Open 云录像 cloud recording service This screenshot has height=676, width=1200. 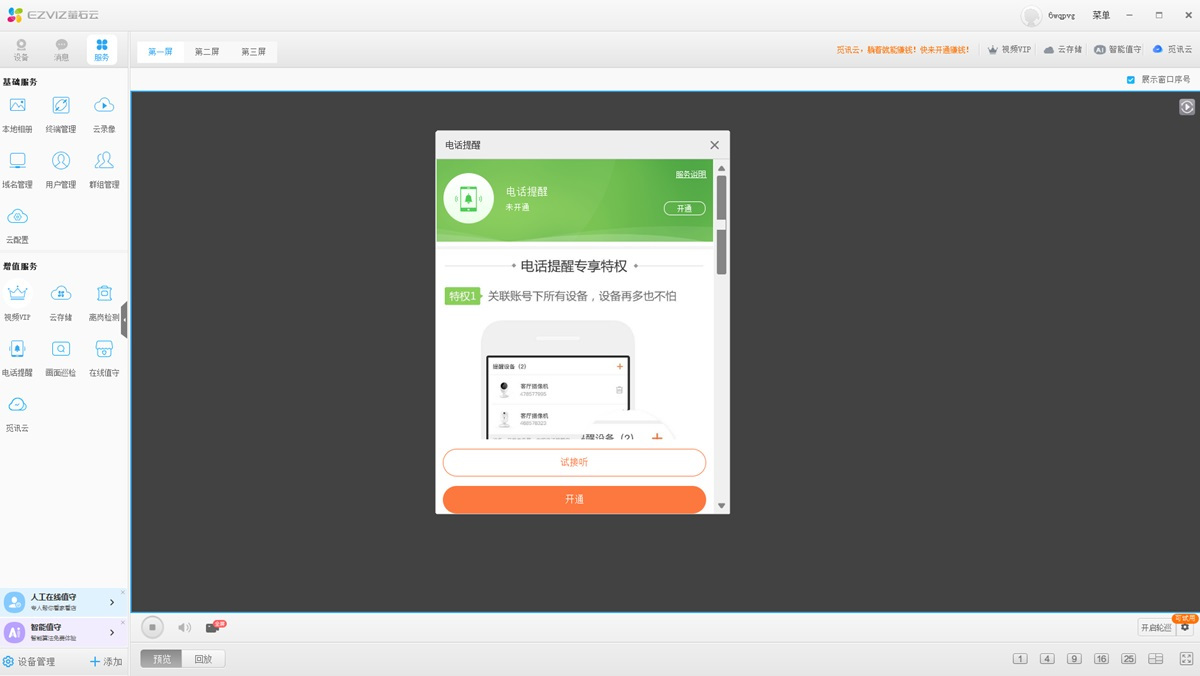[104, 107]
